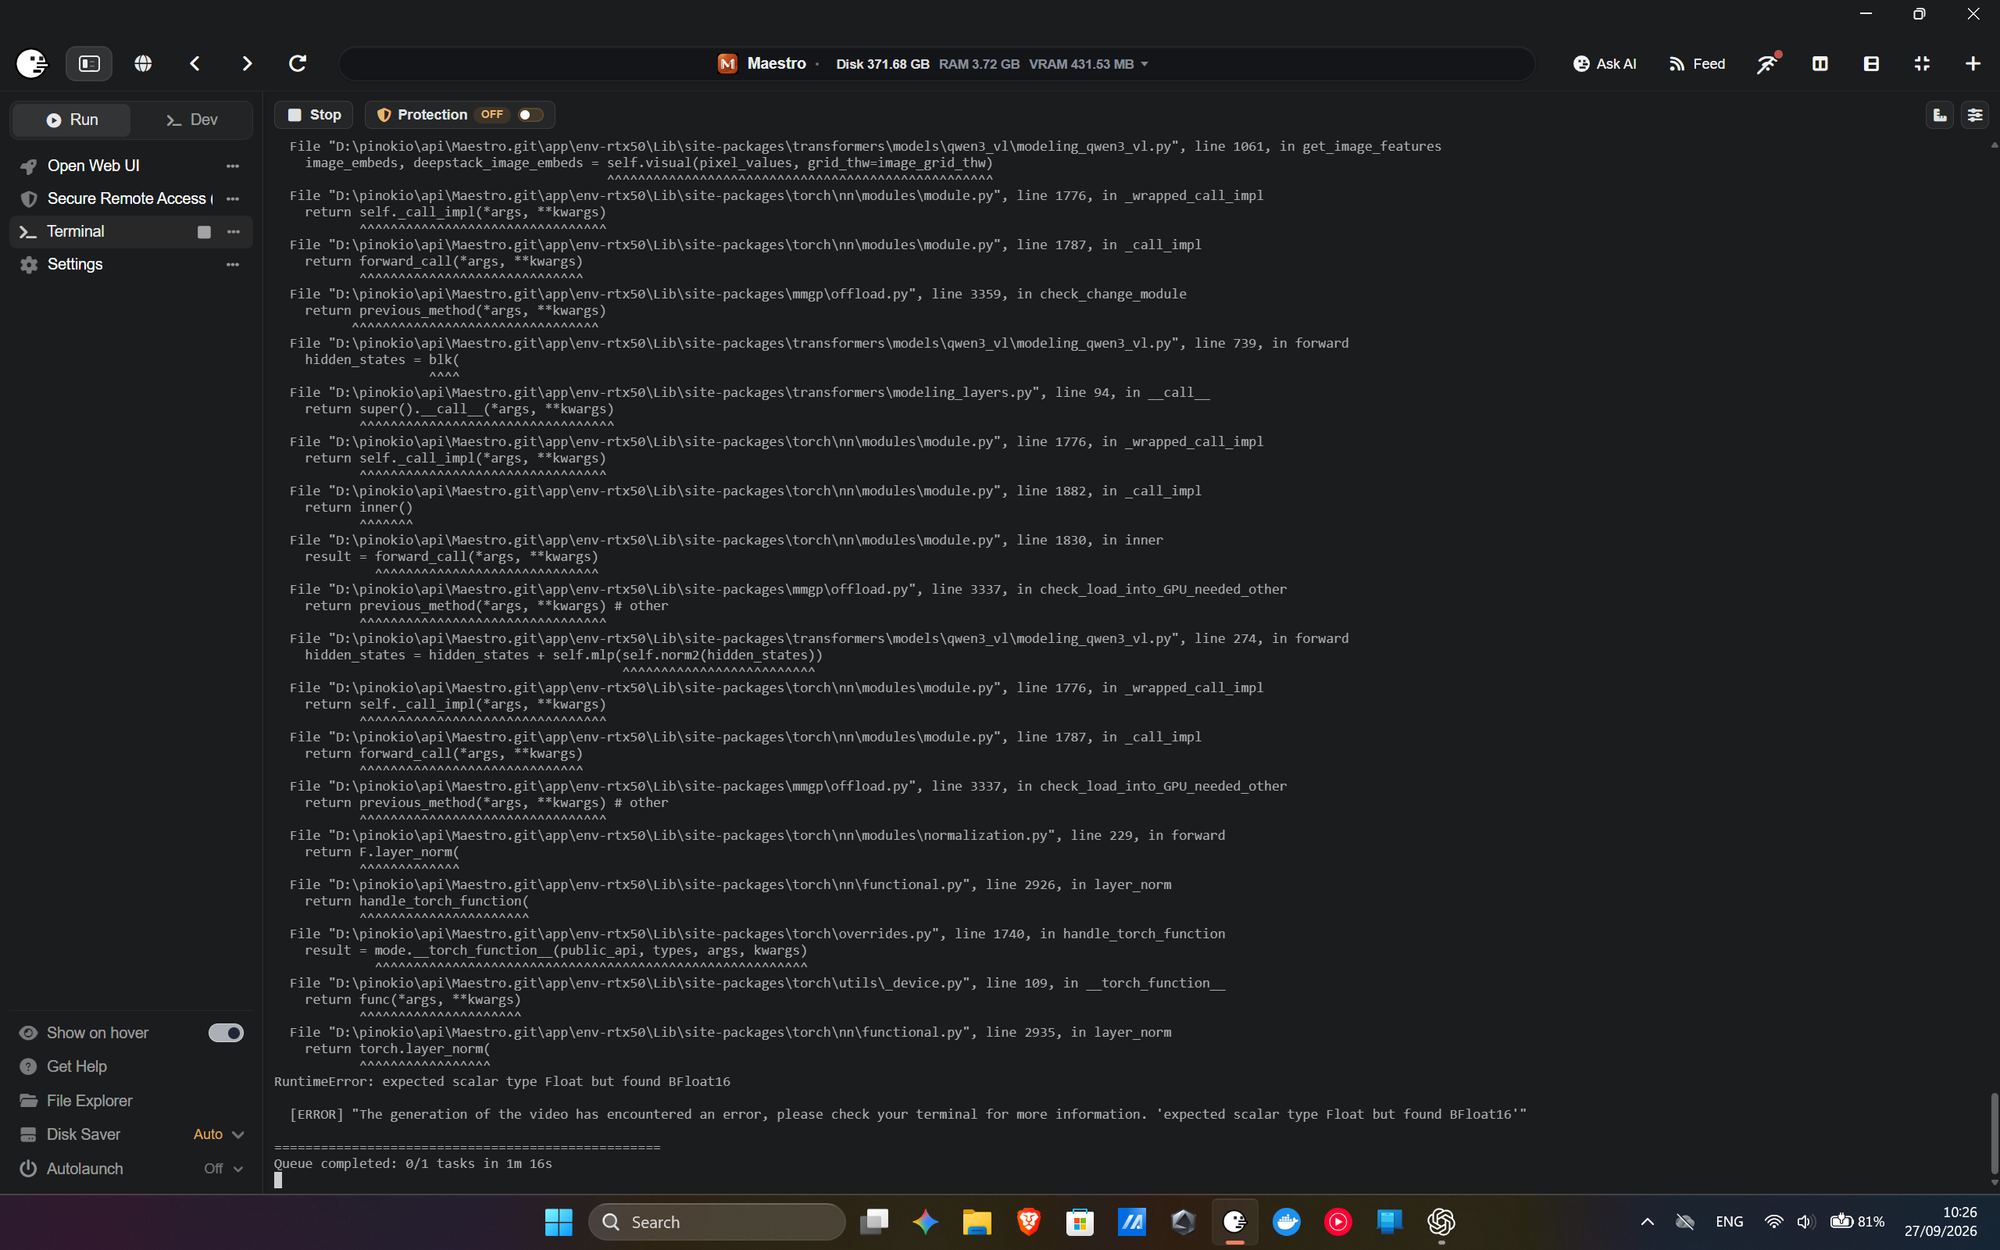Viewport: 2000px width, 1250px height.
Task: Disable the Show on hover switch
Action: [226, 1033]
